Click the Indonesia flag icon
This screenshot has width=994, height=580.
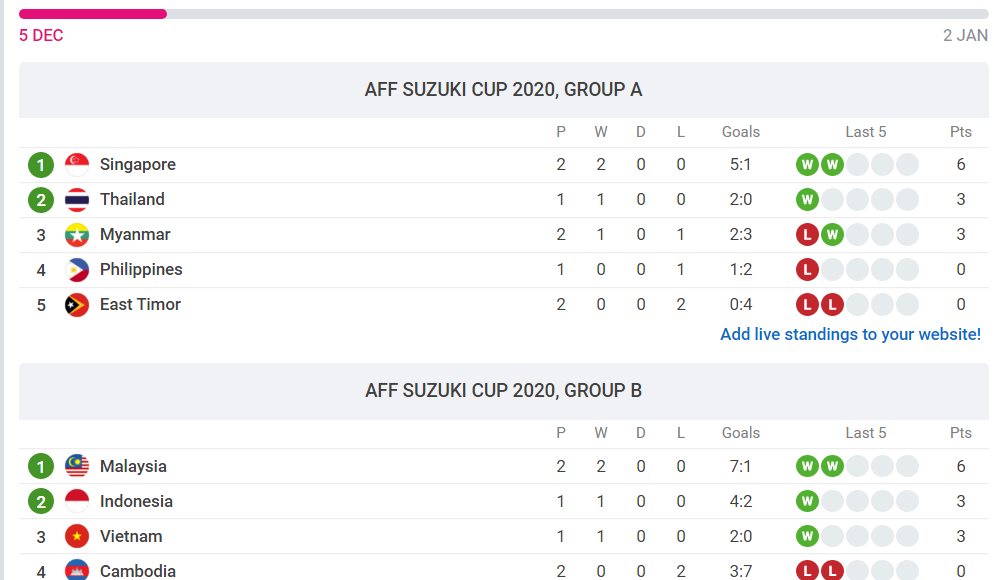coord(77,501)
